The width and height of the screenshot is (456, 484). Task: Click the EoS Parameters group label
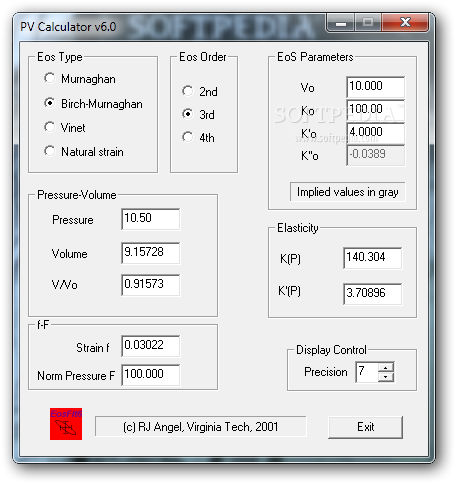coord(315,57)
